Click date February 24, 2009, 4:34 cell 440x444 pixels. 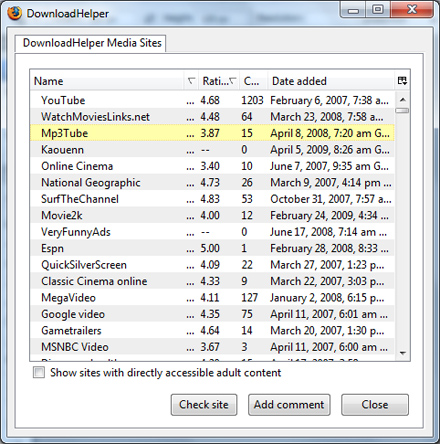tap(329, 215)
